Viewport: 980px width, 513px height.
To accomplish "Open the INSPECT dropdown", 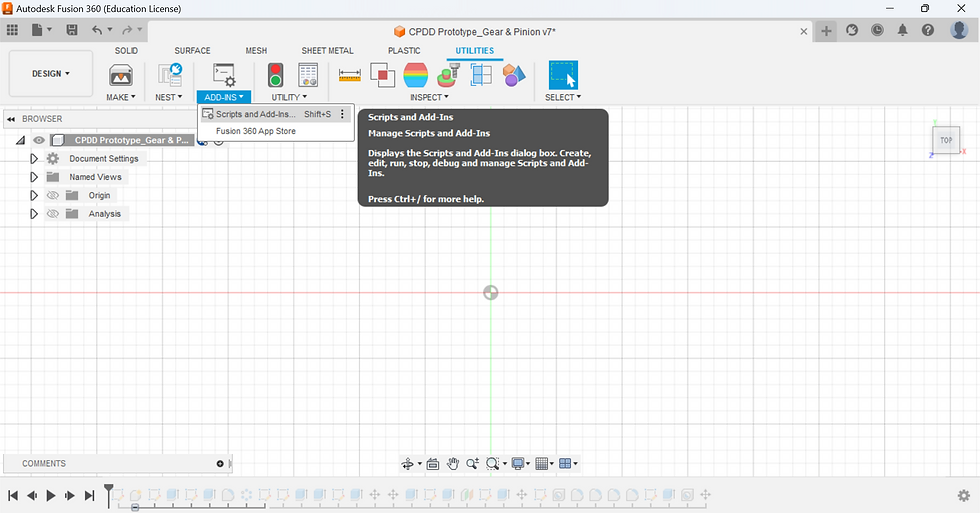I will (x=429, y=97).
